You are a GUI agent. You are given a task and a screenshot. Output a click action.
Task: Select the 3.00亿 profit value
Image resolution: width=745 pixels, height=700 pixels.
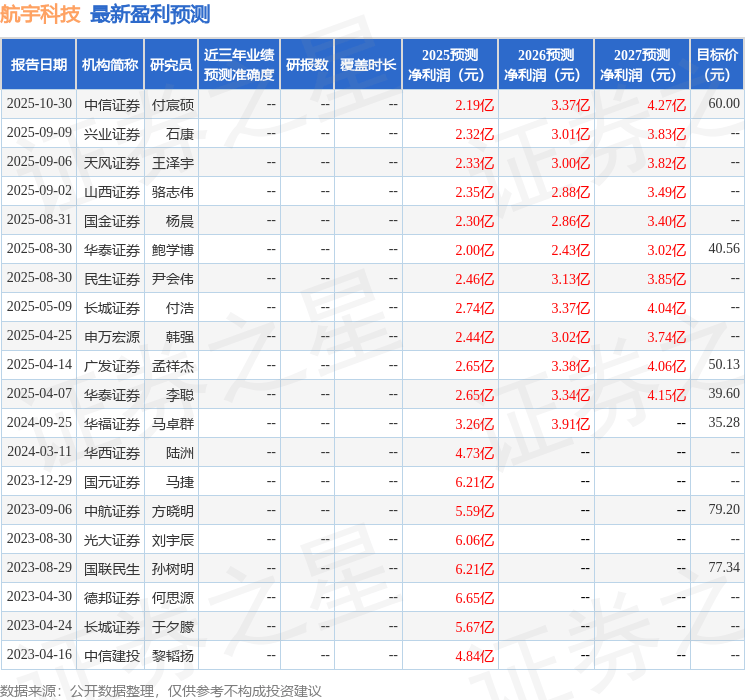[x=570, y=163]
